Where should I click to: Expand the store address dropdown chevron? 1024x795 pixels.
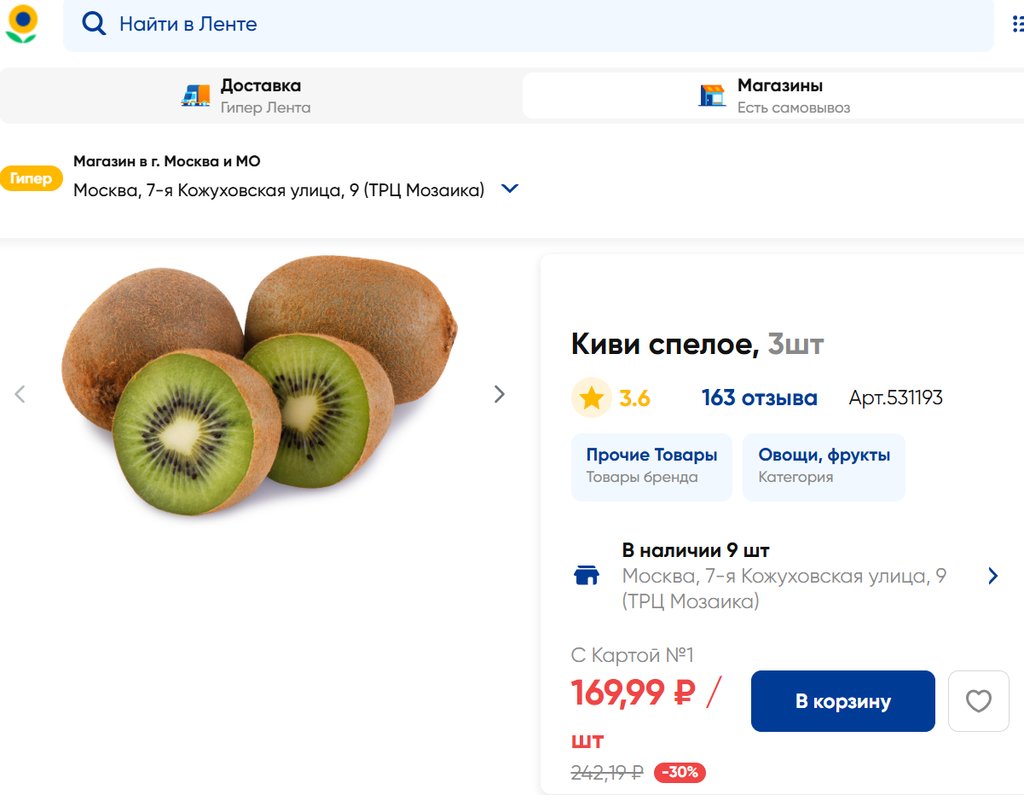tap(510, 188)
